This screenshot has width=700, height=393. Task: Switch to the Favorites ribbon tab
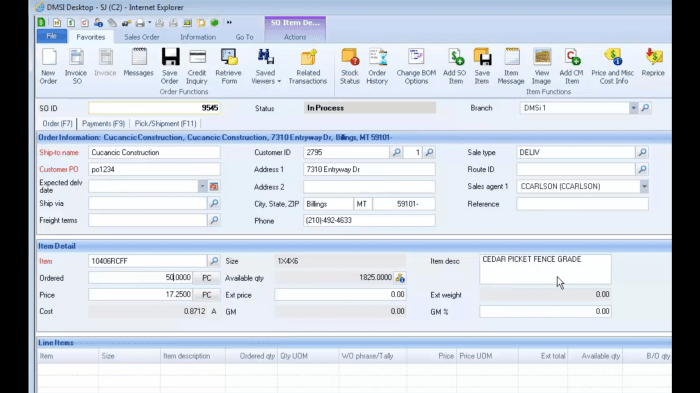(x=91, y=37)
